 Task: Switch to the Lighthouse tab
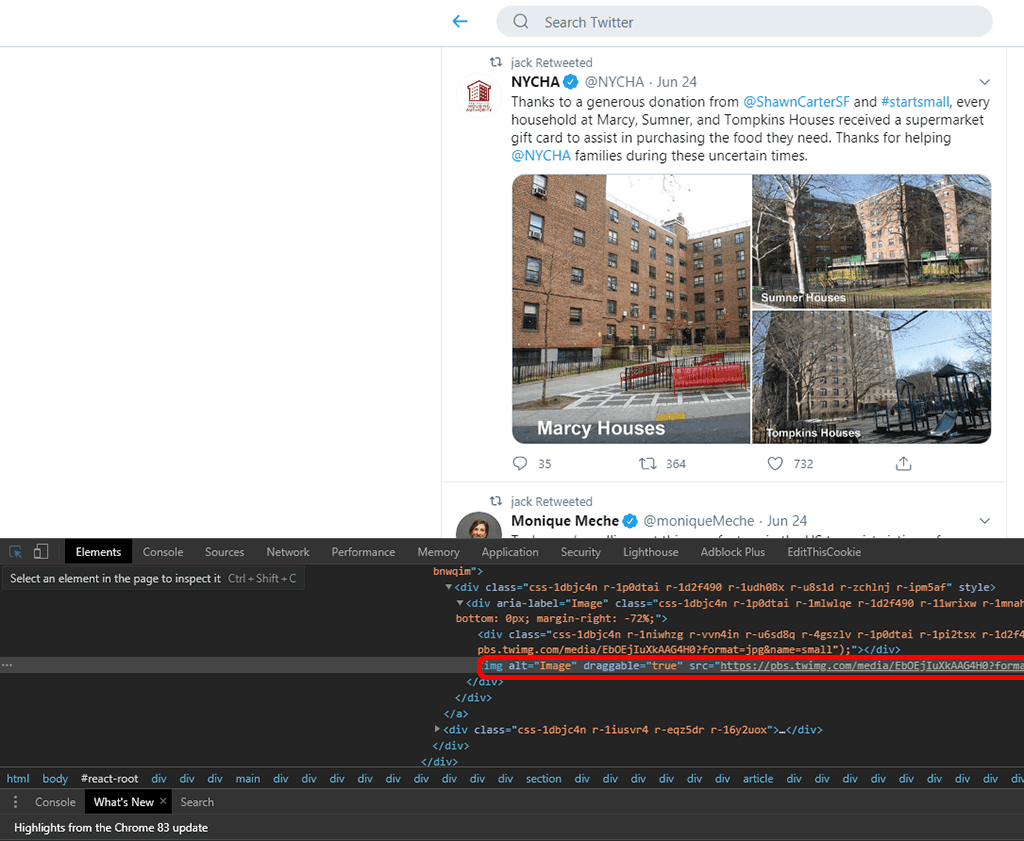pyautogui.click(x=650, y=552)
